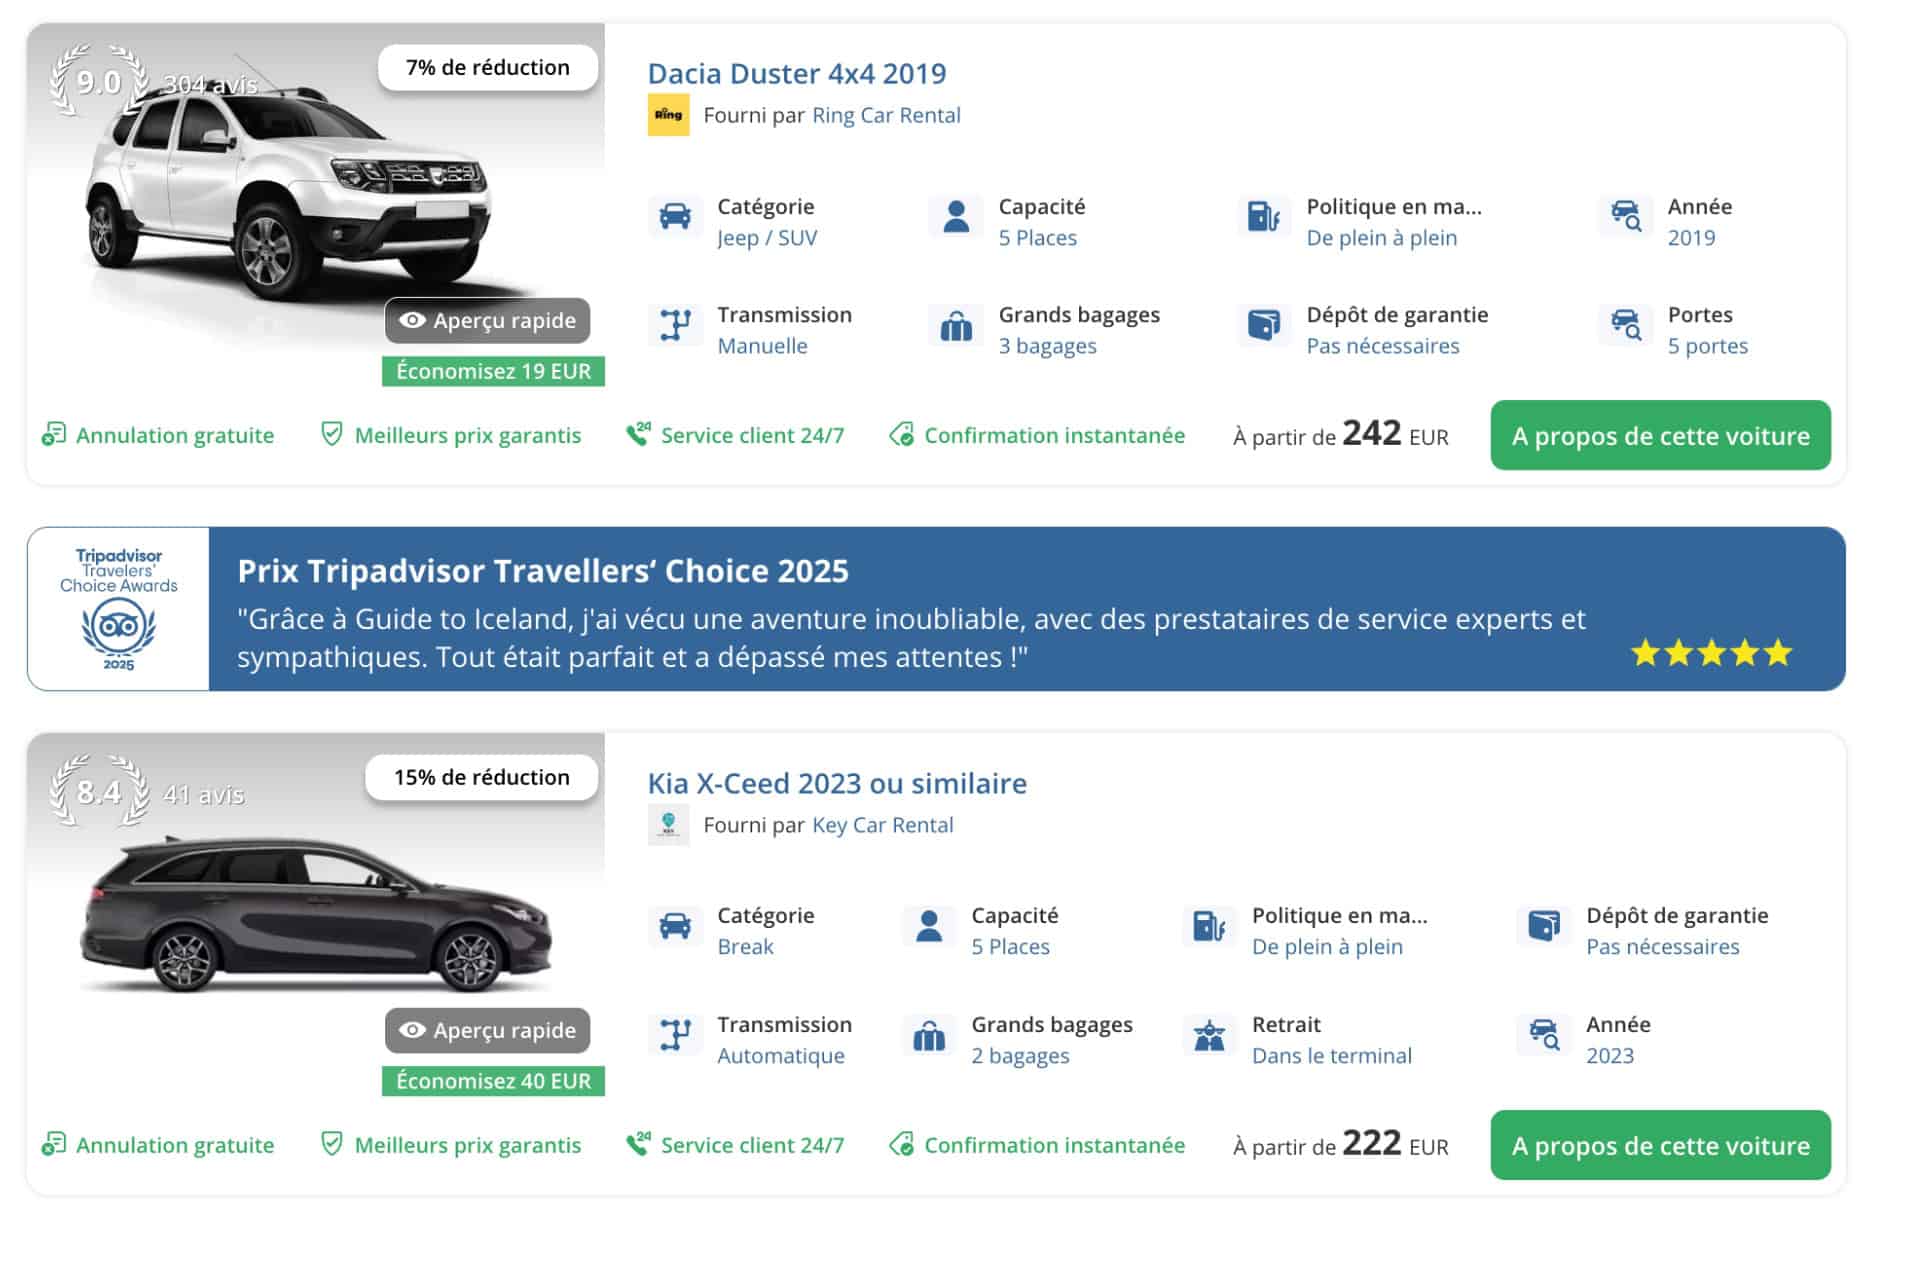Open quick preview for the Dacia Duster

tap(488, 321)
